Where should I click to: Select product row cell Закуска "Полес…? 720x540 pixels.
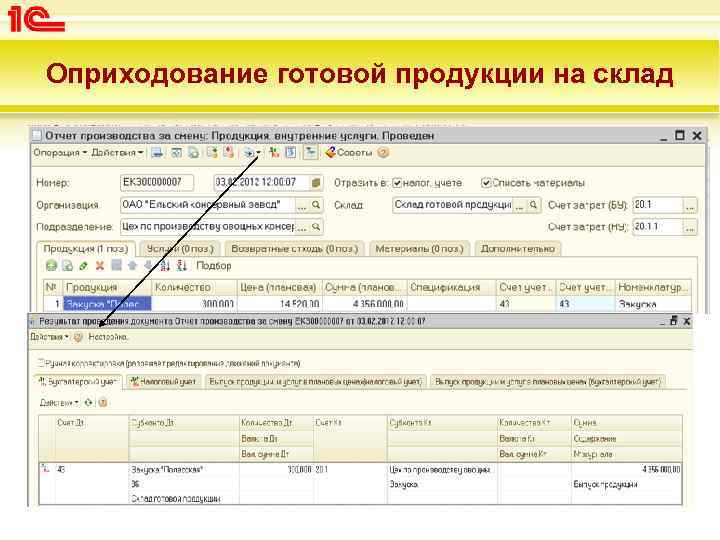click(107, 304)
